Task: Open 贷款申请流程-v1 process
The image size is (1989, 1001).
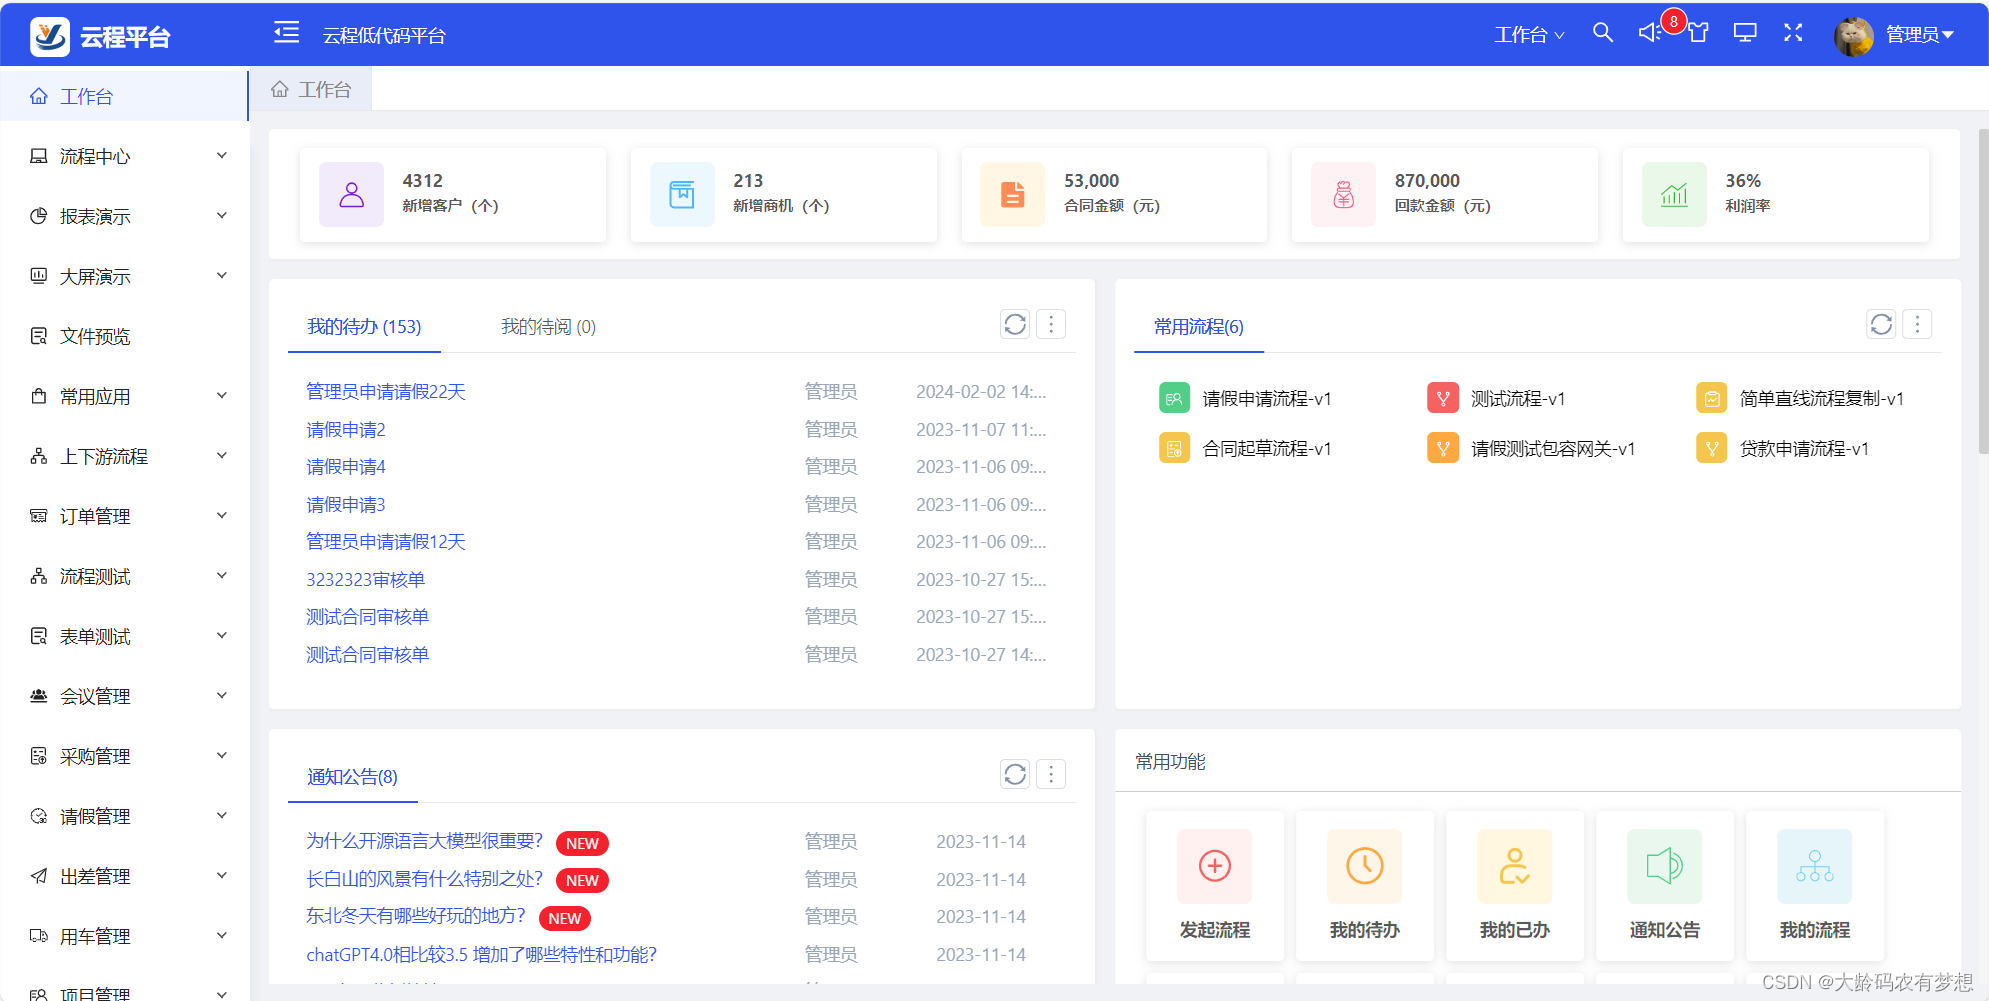Action: coord(1782,448)
